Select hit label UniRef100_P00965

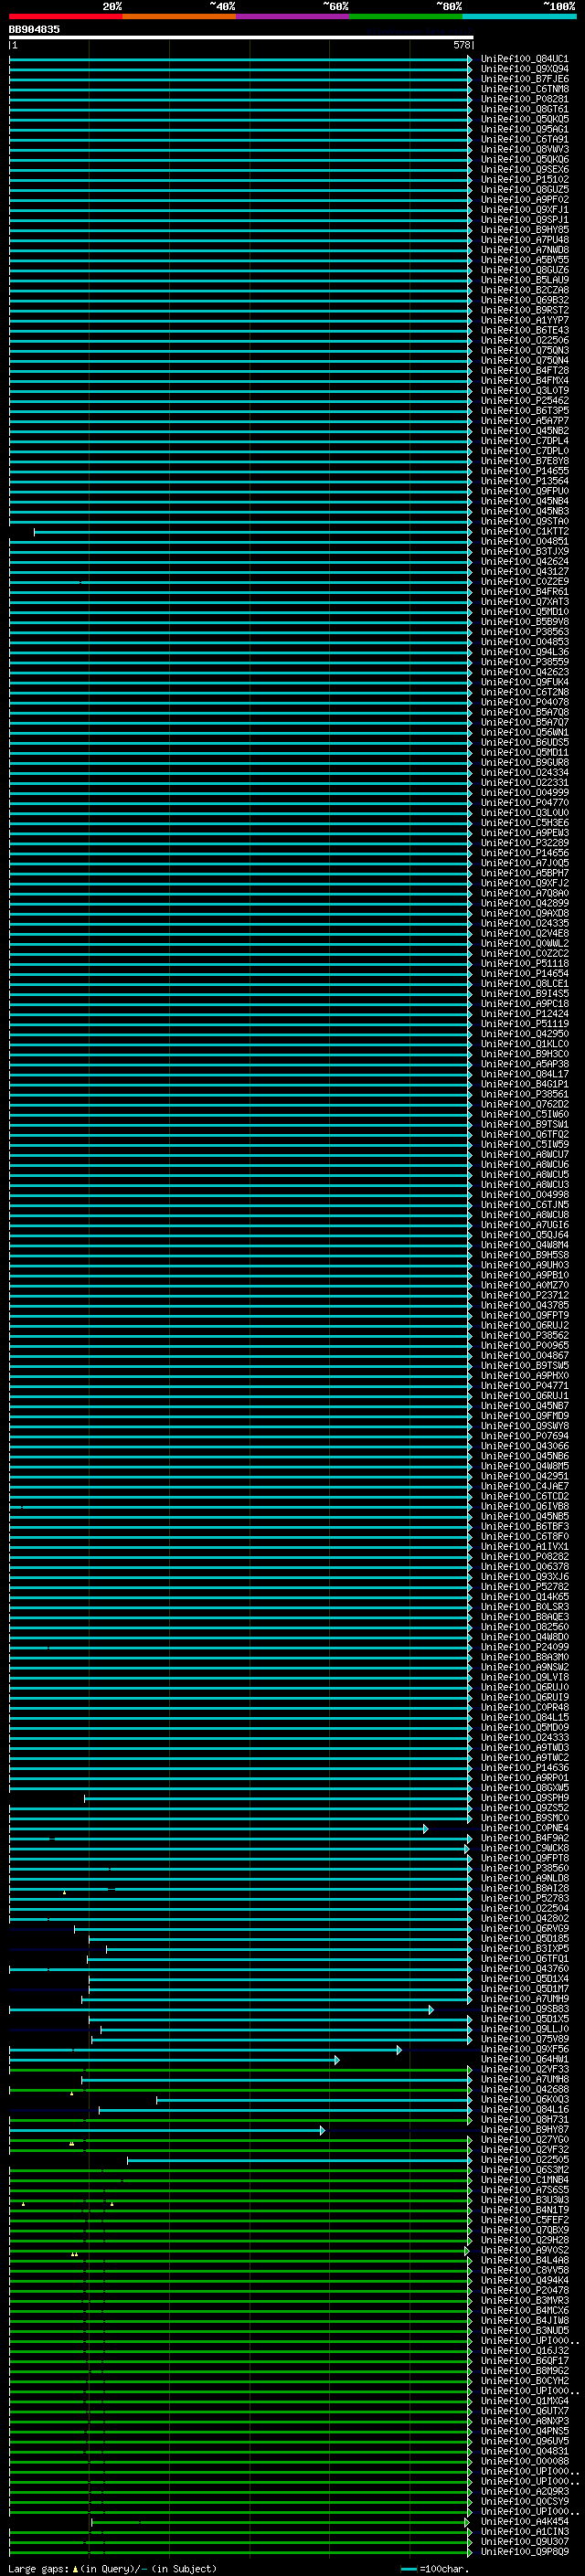pyautogui.click(x=524, y=1346)
